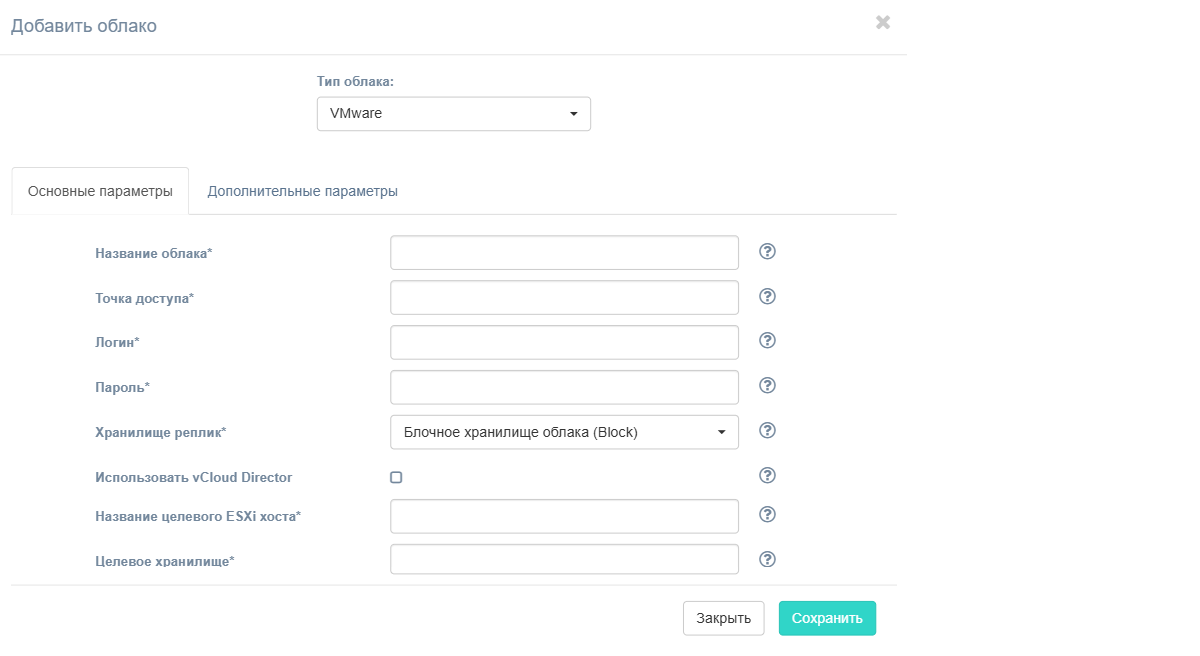Open the Тип облака dropdown showing VMware
This screenshot has width=1200, height=656.
point(453,114)
